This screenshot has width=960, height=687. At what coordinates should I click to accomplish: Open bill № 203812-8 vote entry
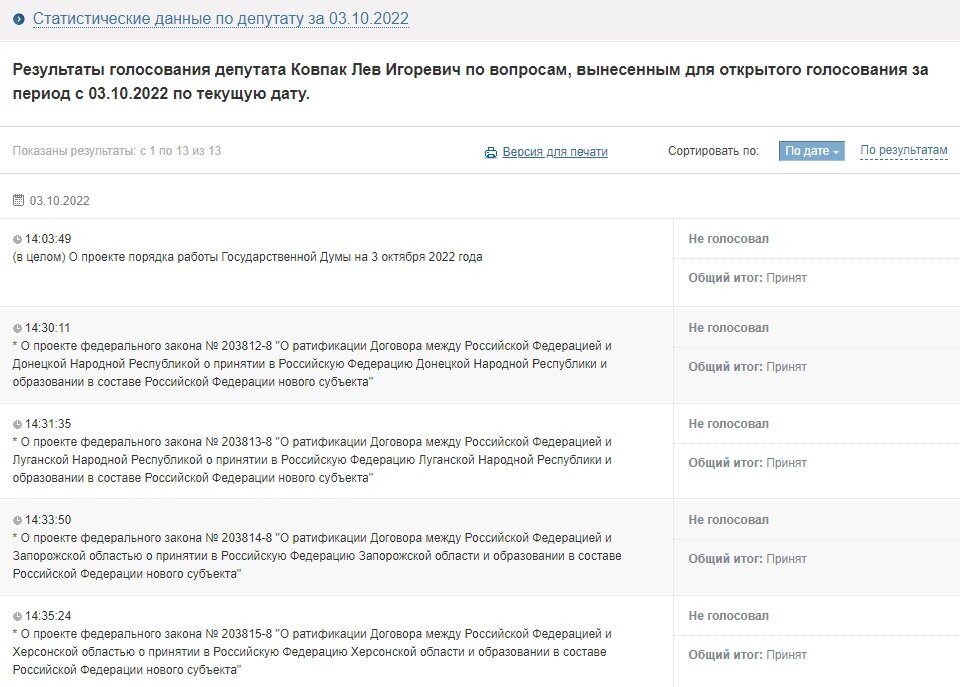[311, 364]
